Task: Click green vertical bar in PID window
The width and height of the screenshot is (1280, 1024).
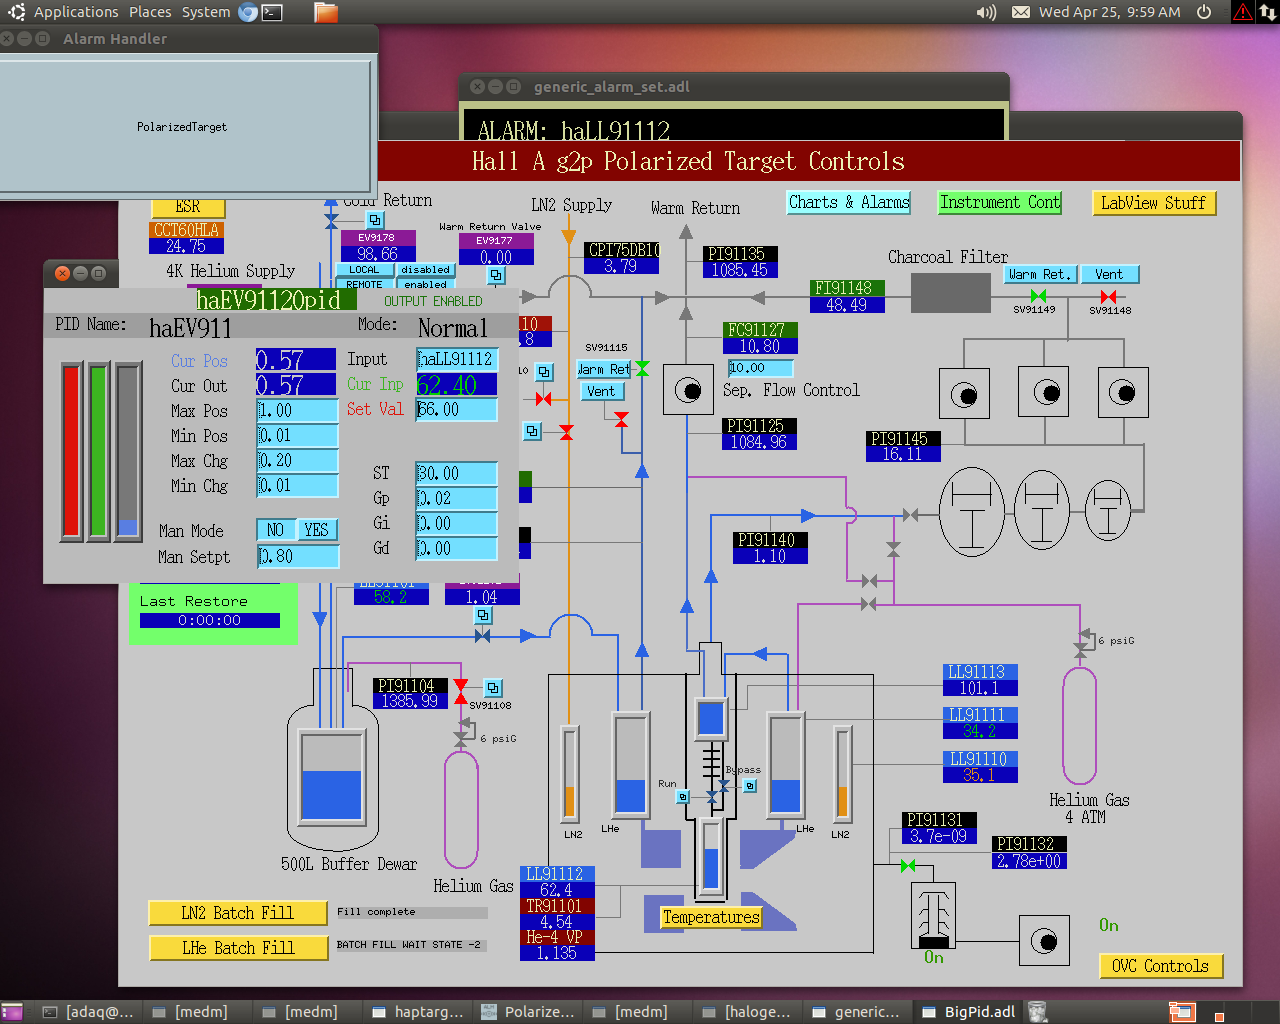Action: 98,452
